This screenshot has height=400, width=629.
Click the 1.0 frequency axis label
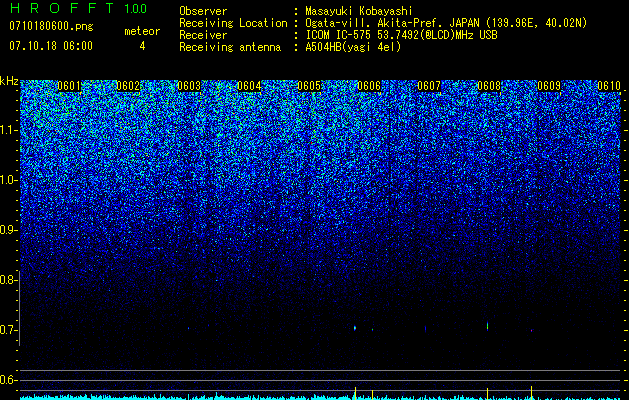[8, 180]
